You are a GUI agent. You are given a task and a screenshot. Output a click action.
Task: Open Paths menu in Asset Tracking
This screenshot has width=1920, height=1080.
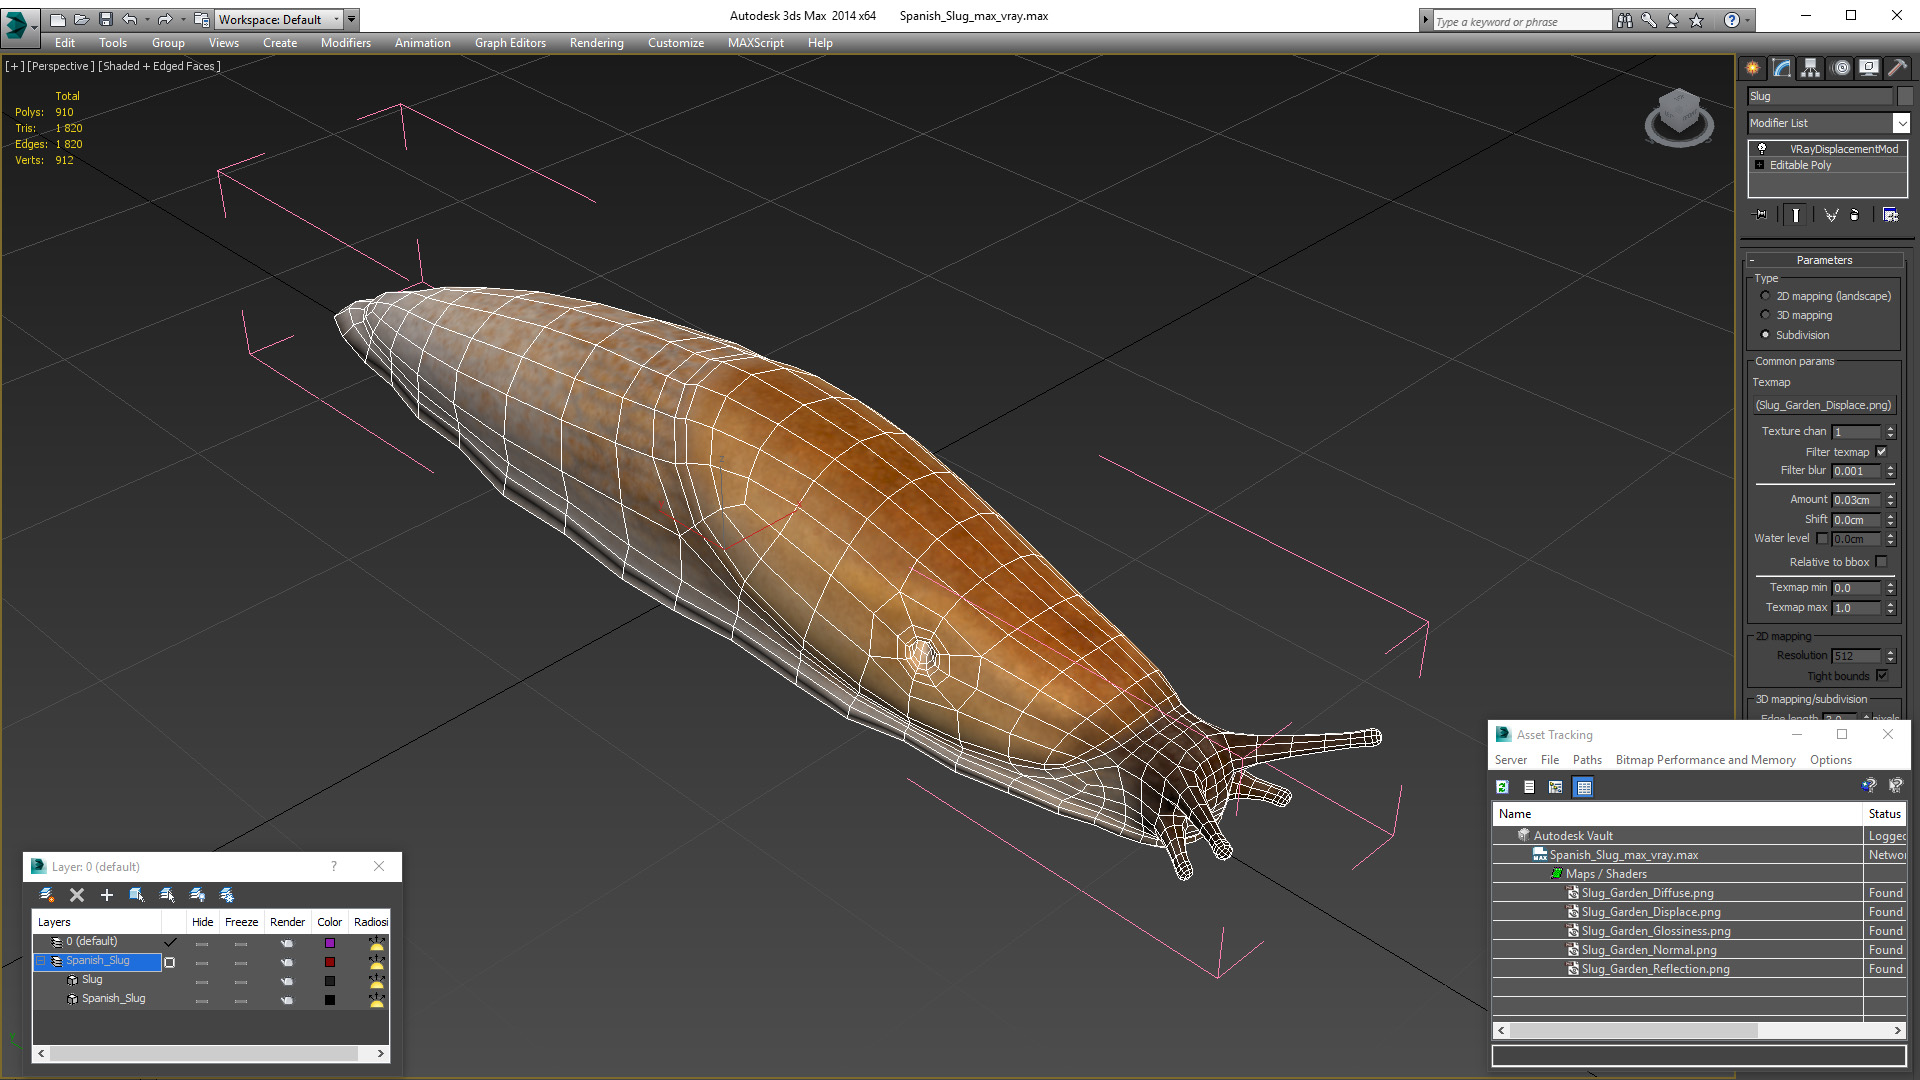point(1587,760)
